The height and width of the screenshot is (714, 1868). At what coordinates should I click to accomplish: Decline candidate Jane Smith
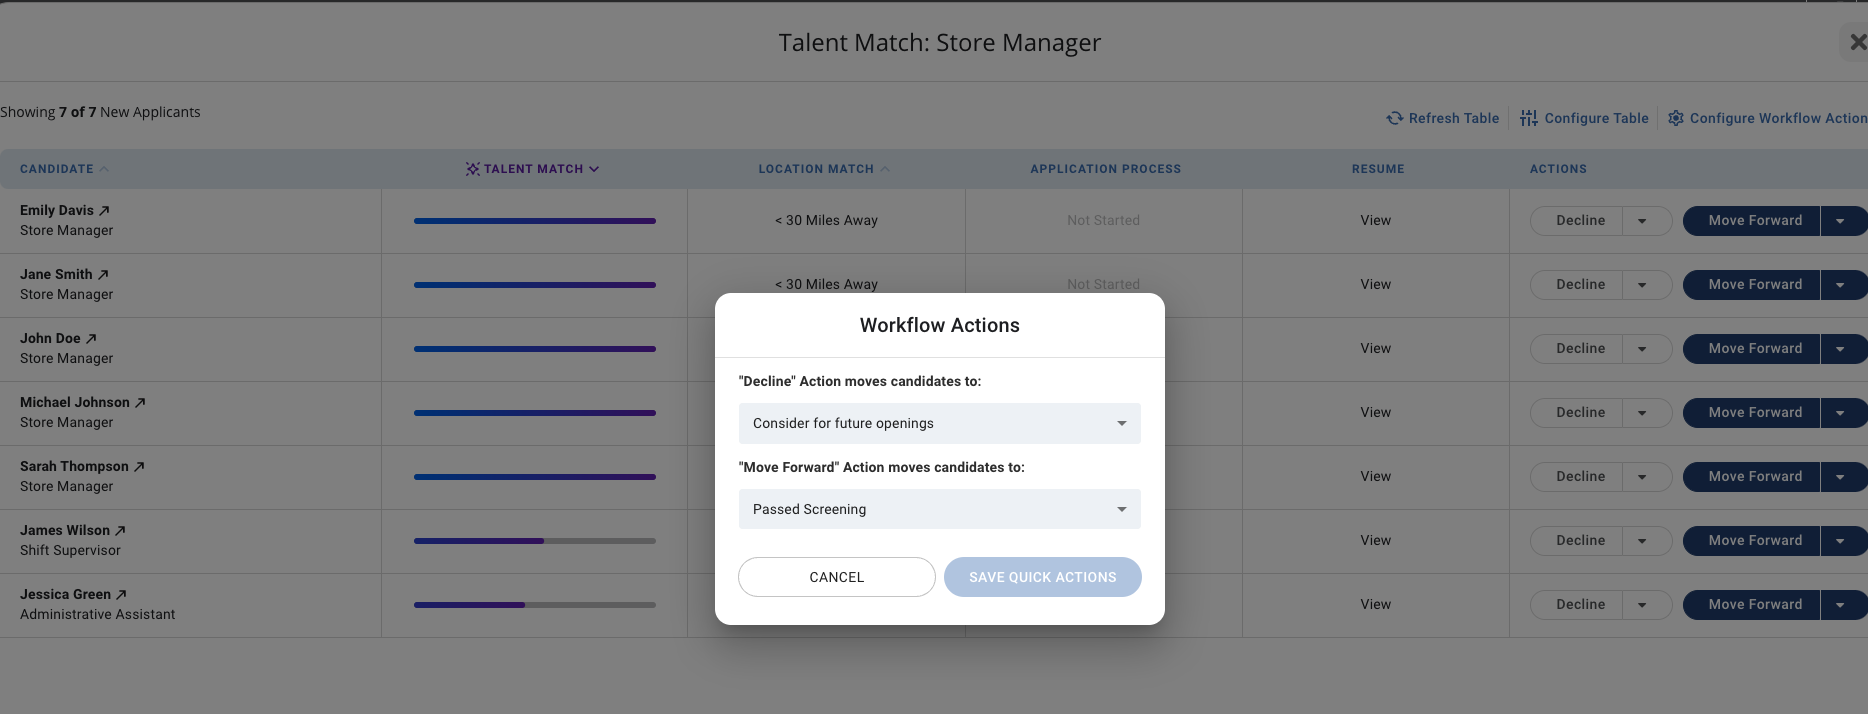(1578, 285)
